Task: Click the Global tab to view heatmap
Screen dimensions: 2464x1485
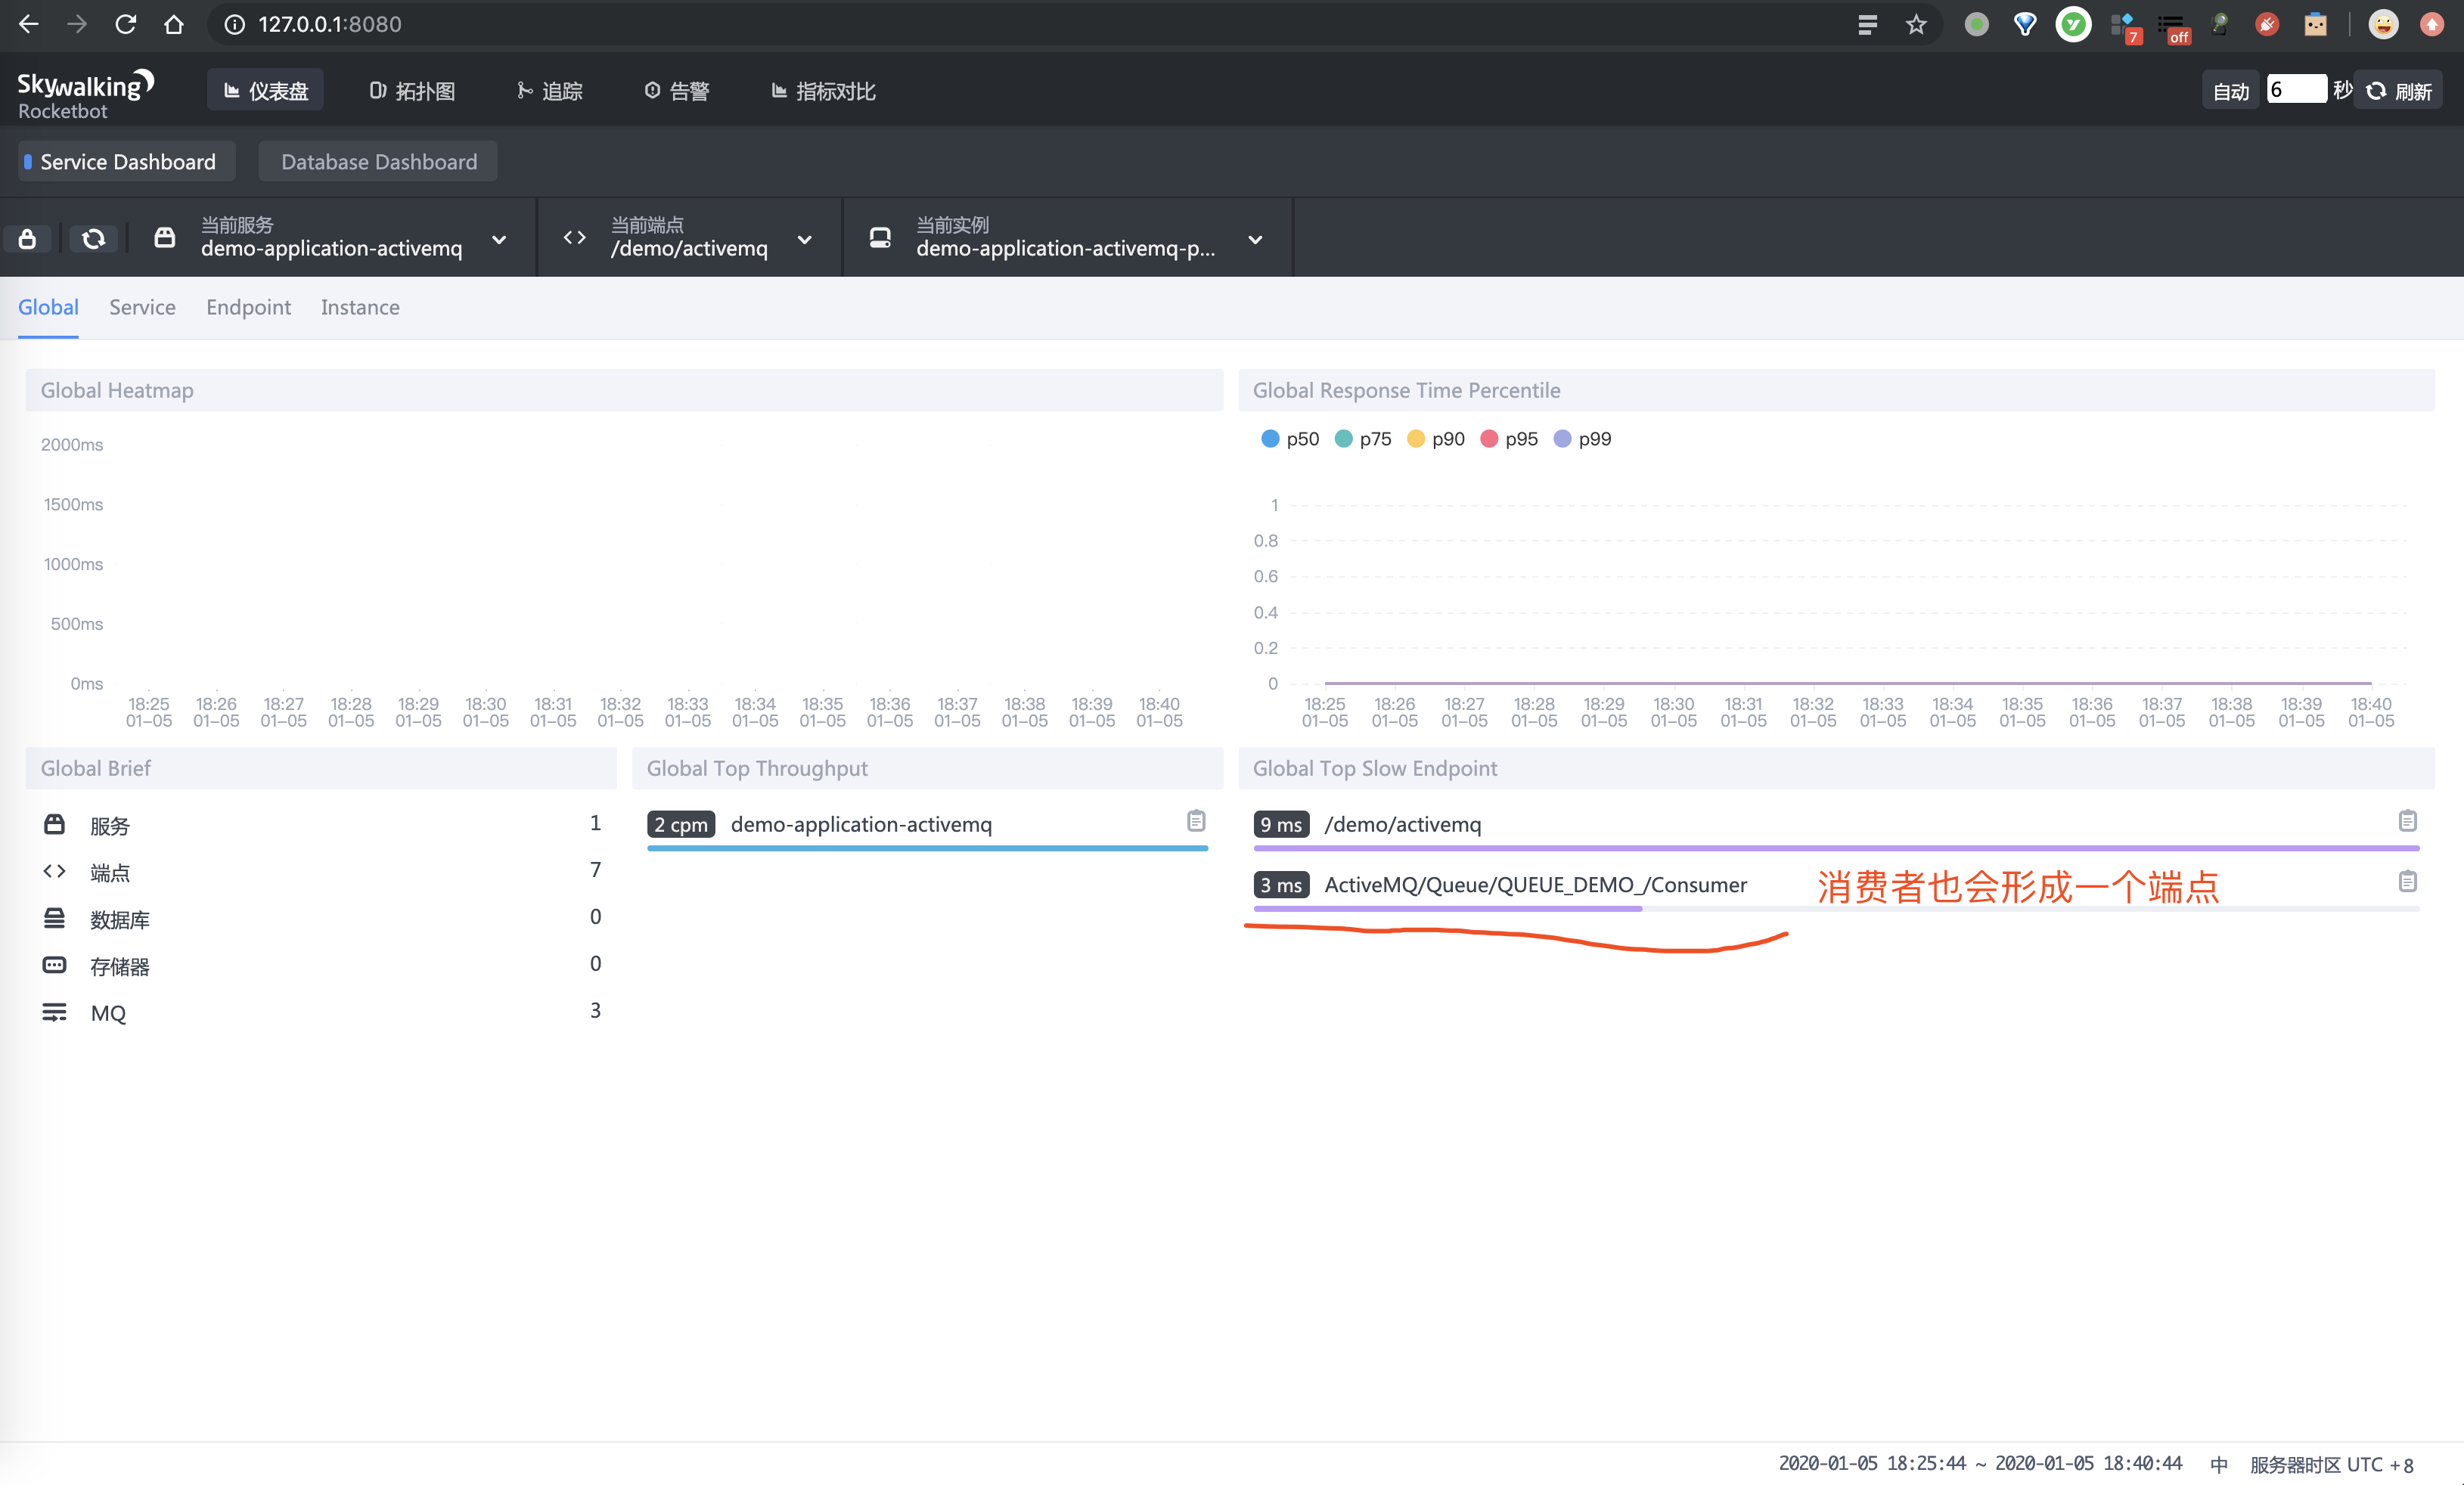Action: (x=48, y=306)
